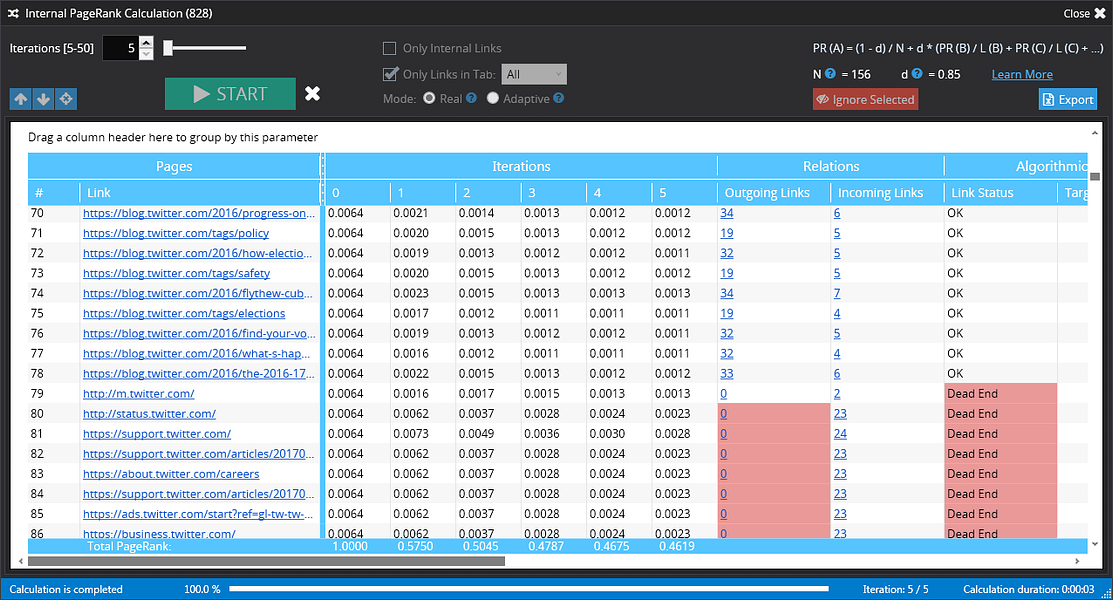1113x600 pixels.
Task: Sort by the Link Status column header
Action: [981, 192]
